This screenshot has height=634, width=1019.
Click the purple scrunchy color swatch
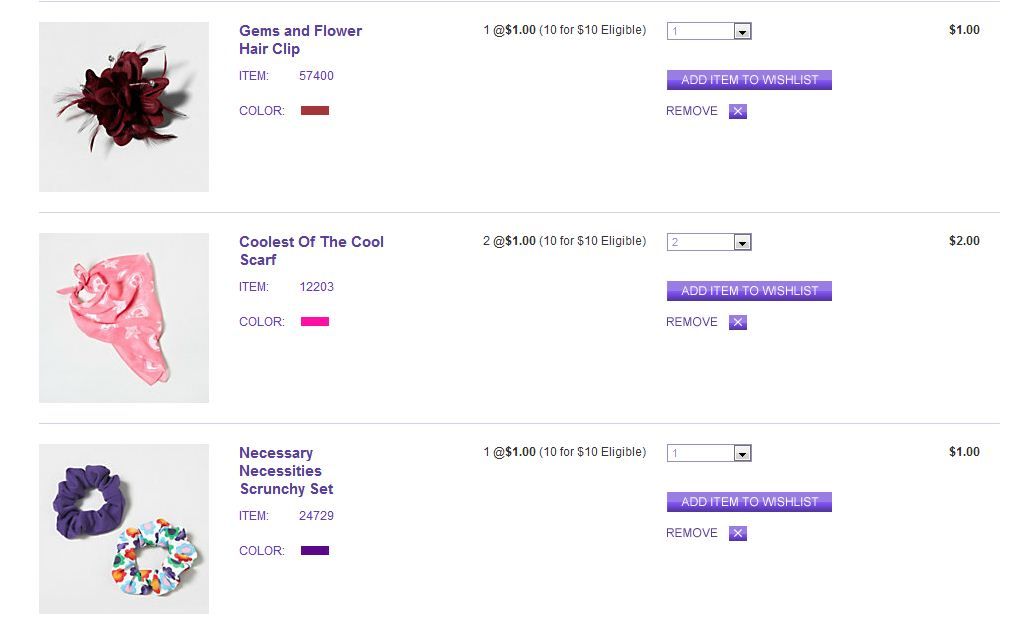pos(315,550)
